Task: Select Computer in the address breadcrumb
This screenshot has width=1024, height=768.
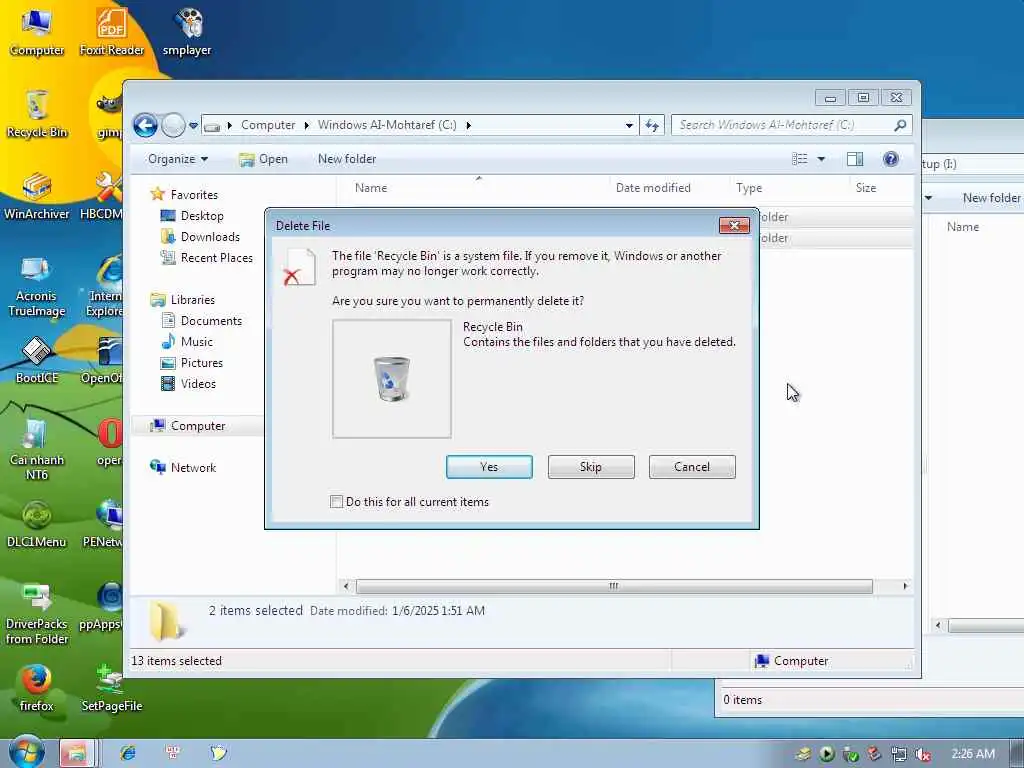Action: [268, 125]
